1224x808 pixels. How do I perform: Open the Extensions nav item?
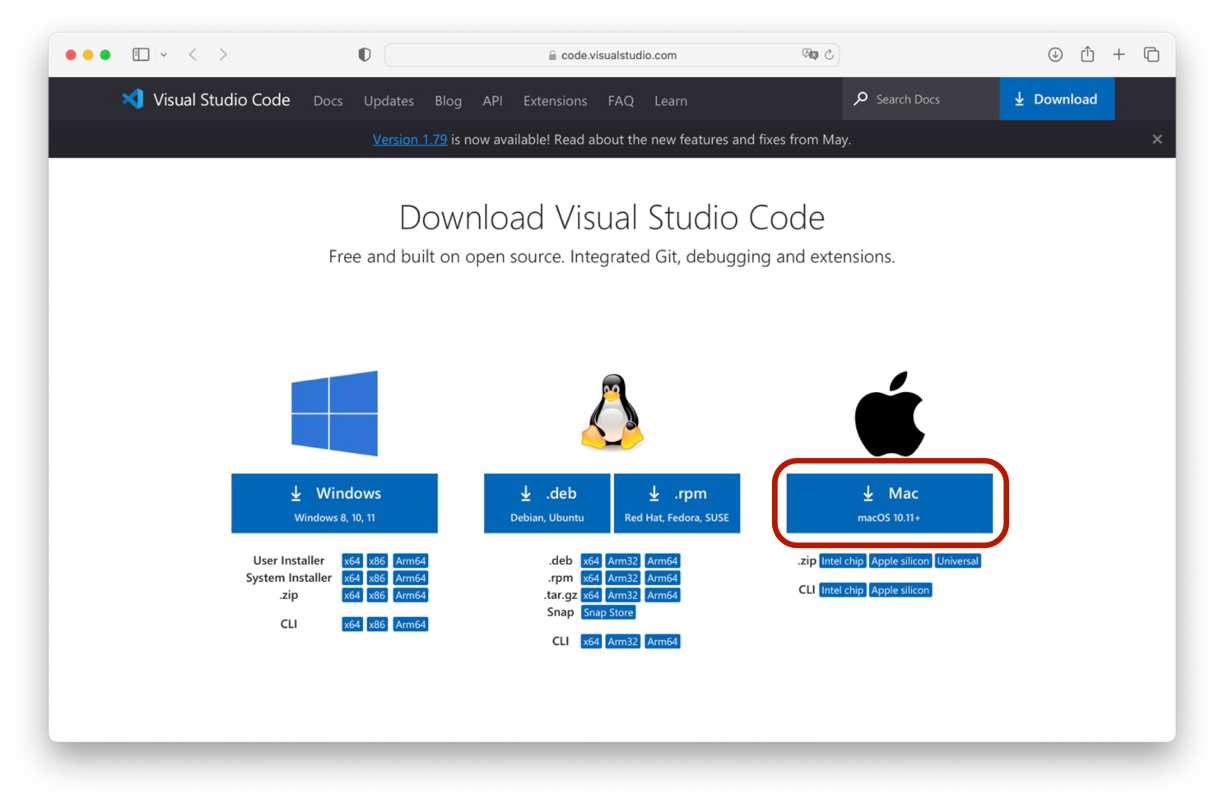pos(555,101)
